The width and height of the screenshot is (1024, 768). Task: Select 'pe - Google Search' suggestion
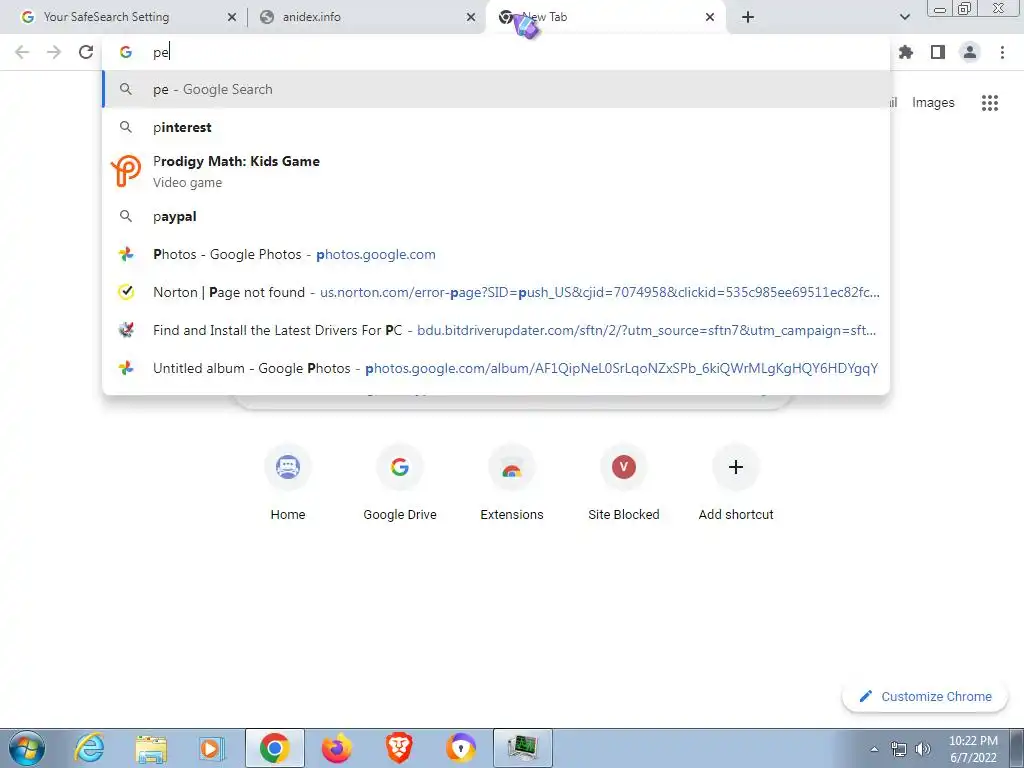click(x=496, y=89)
